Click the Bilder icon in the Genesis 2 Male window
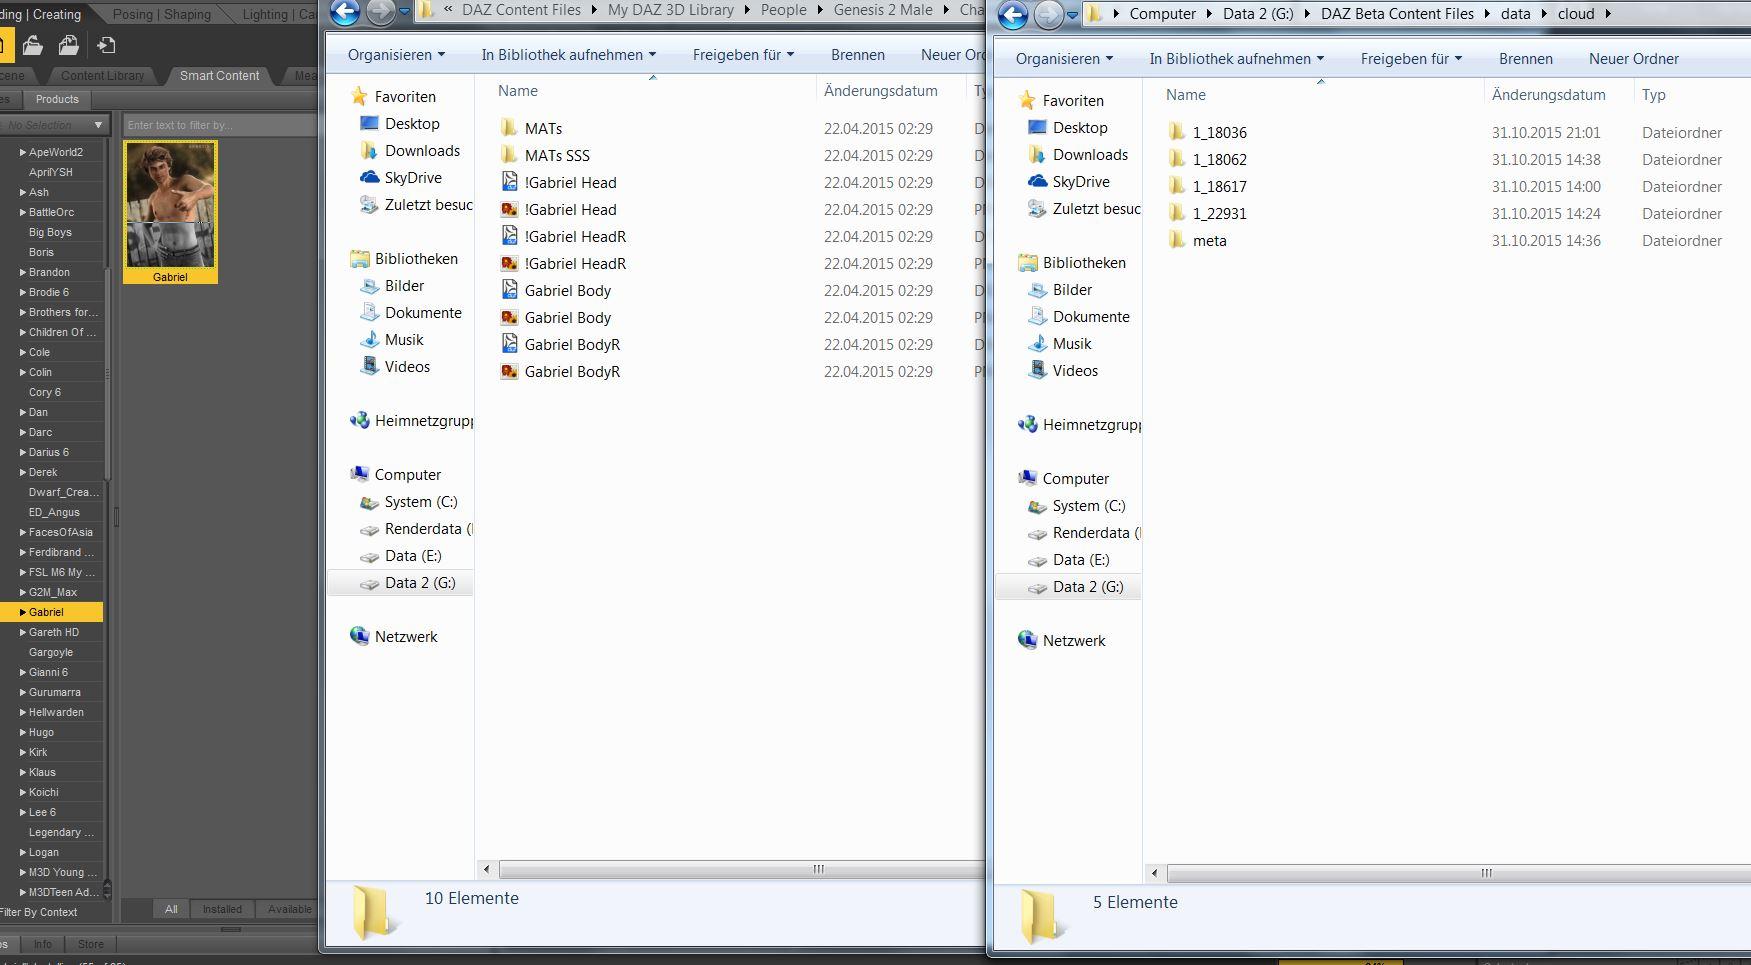1751x965 pixels. pos(369,285)
